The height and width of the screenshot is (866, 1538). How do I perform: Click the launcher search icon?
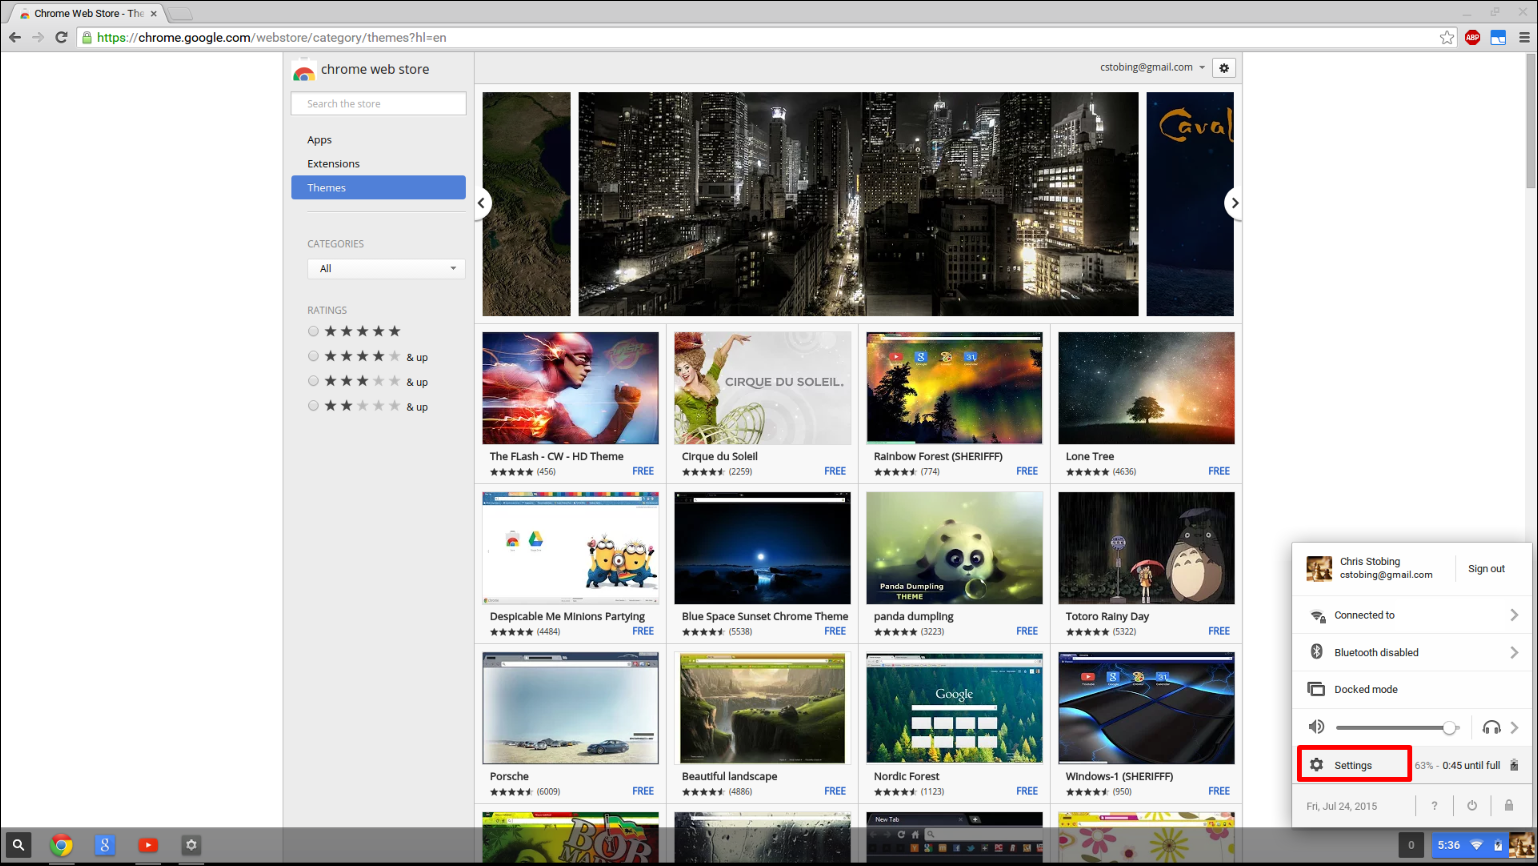click(x=18, y=845)
